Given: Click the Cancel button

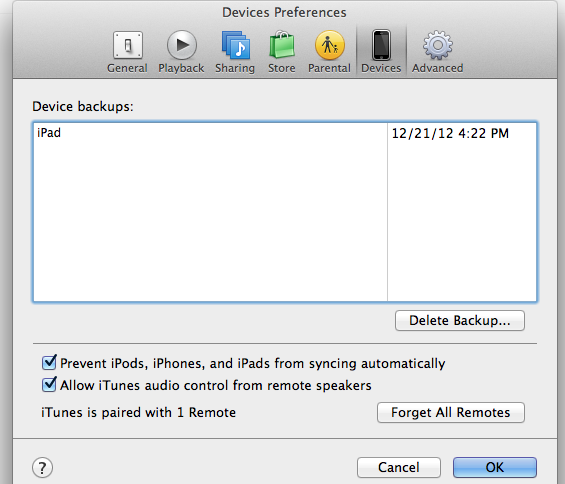Looking at the screenshot, I should click(x=399, y=467).
